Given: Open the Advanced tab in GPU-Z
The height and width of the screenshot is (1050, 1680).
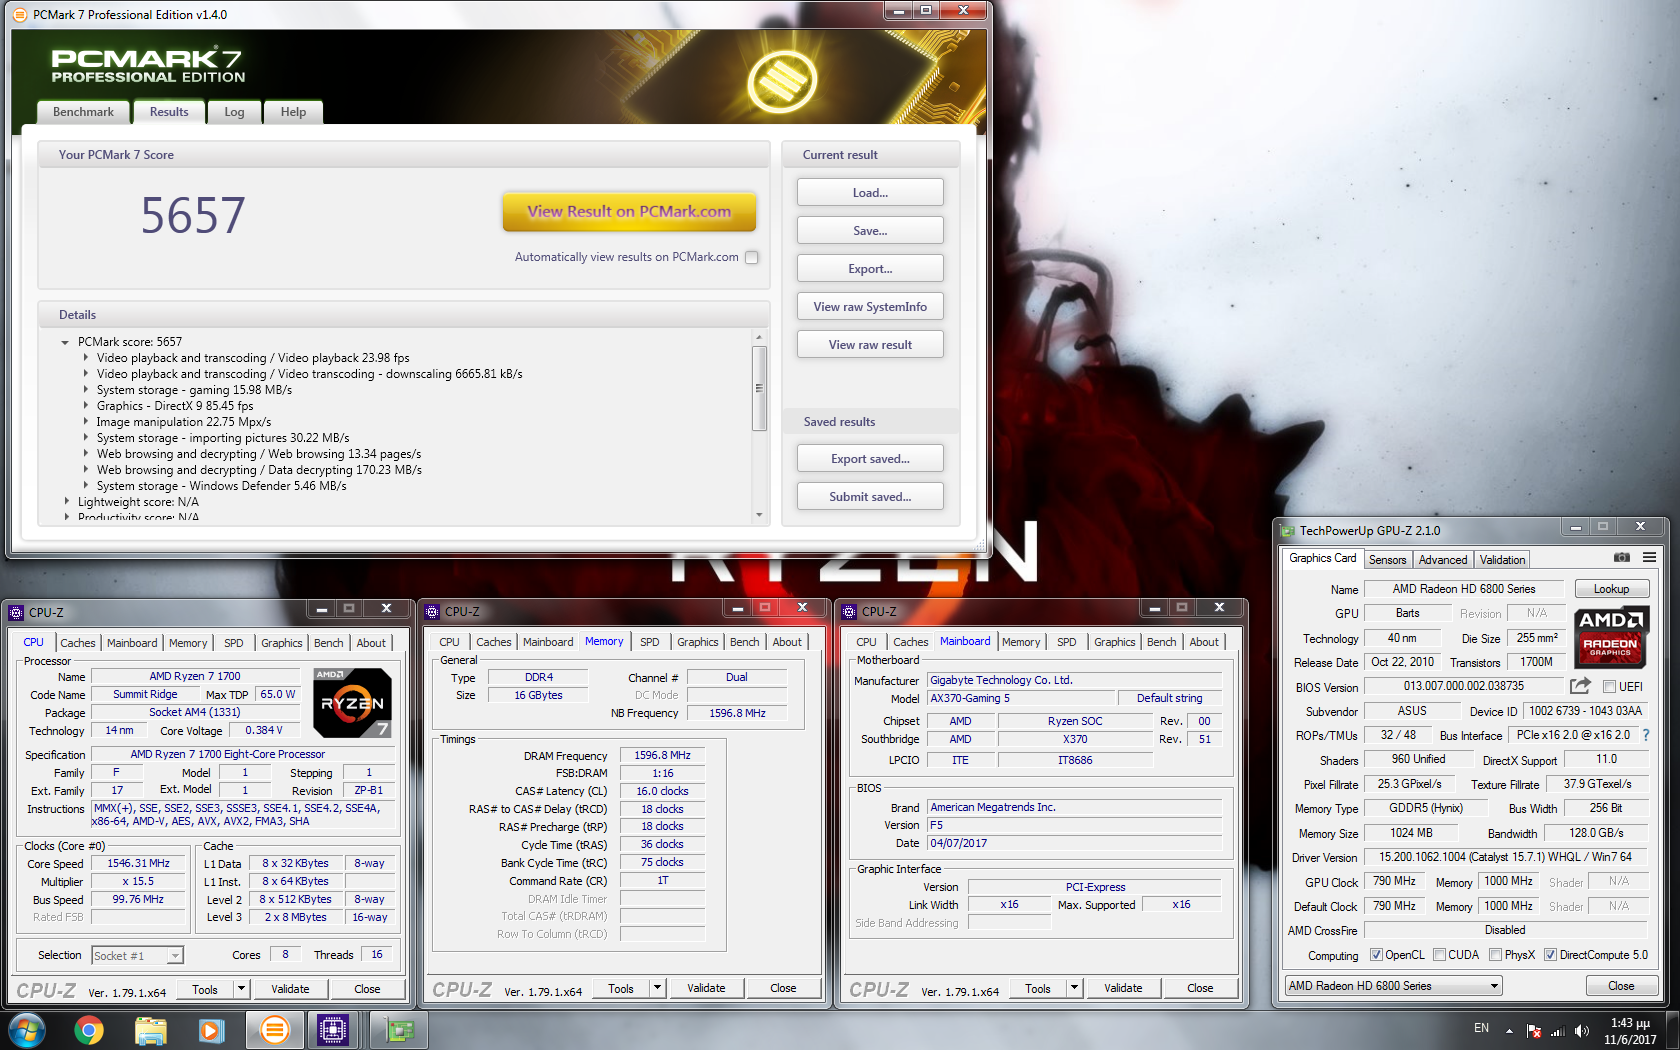Looking at the screenshot, I should 1443,560.
